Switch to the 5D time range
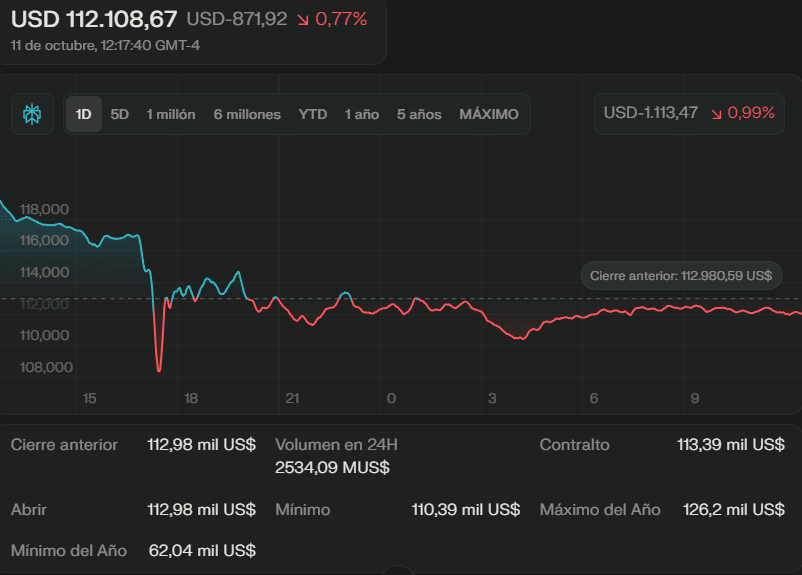802x575 pixels. pos(120,114)
